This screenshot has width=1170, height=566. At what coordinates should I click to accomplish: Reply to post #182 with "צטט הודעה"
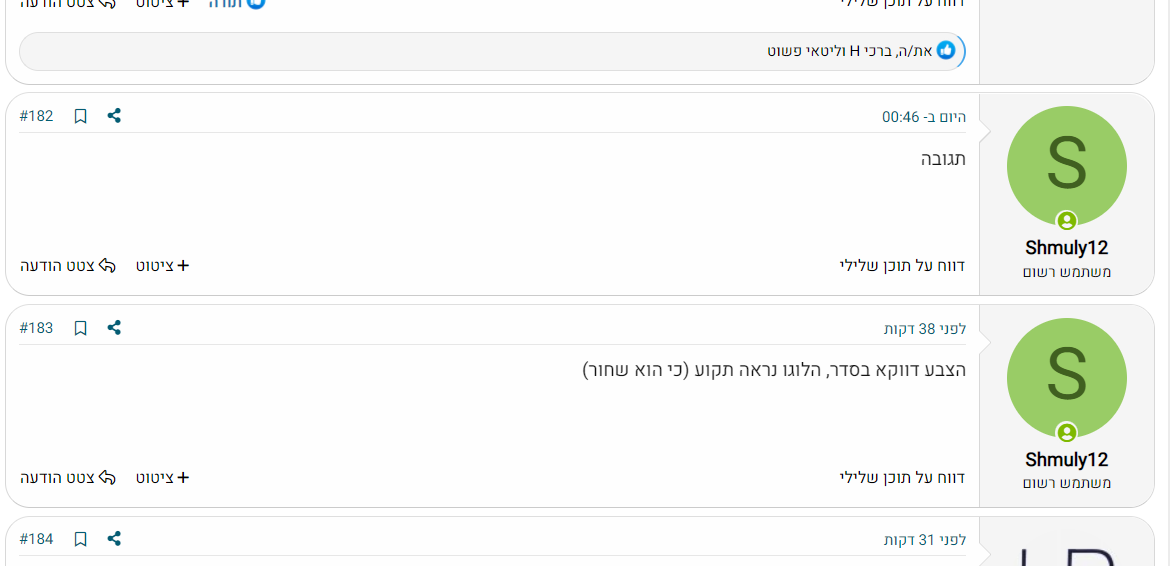pos(68,266)
